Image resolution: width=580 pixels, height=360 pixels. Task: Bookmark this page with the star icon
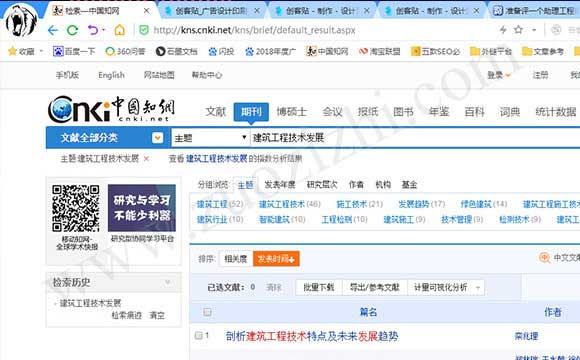pyautogui.click(x=518, y=30)
